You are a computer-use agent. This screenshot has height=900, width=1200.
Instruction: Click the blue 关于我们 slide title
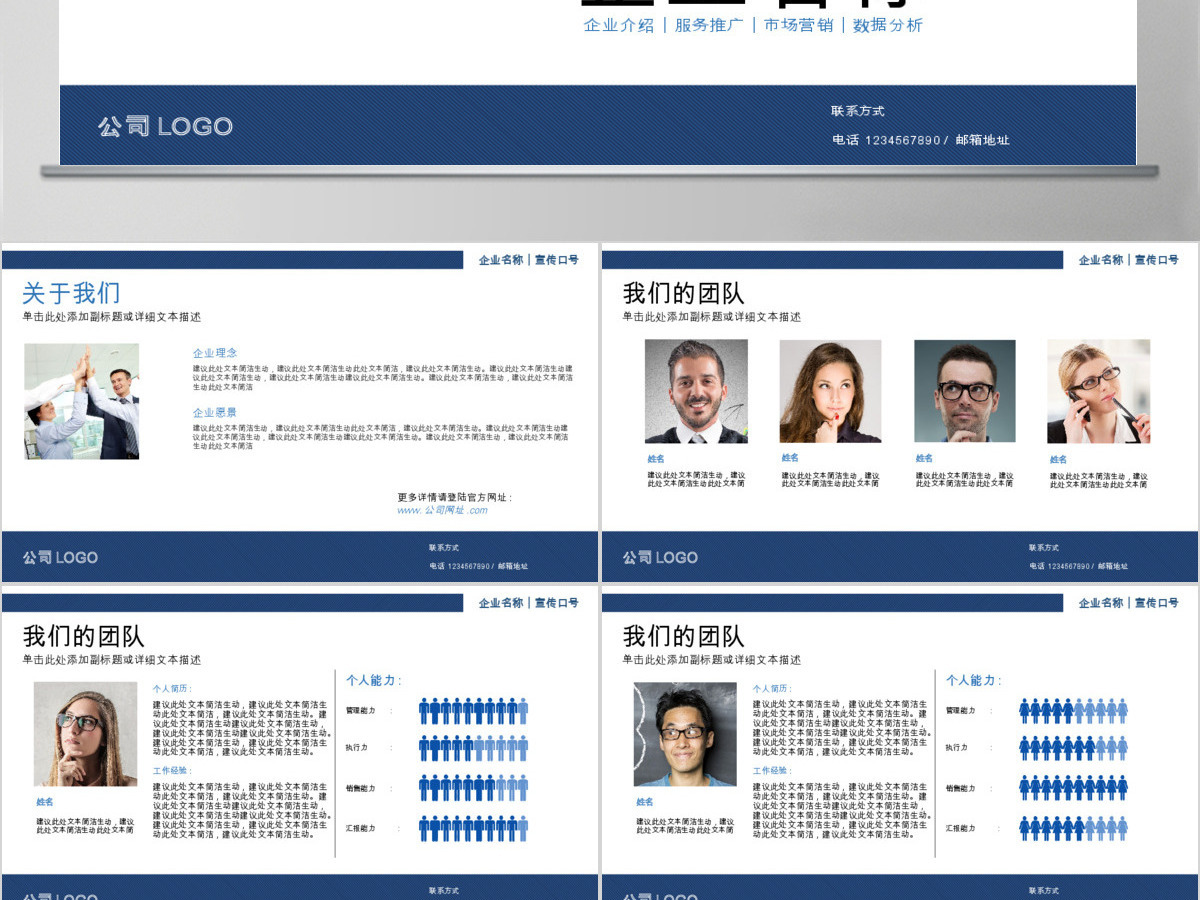(x=71, y=293)
